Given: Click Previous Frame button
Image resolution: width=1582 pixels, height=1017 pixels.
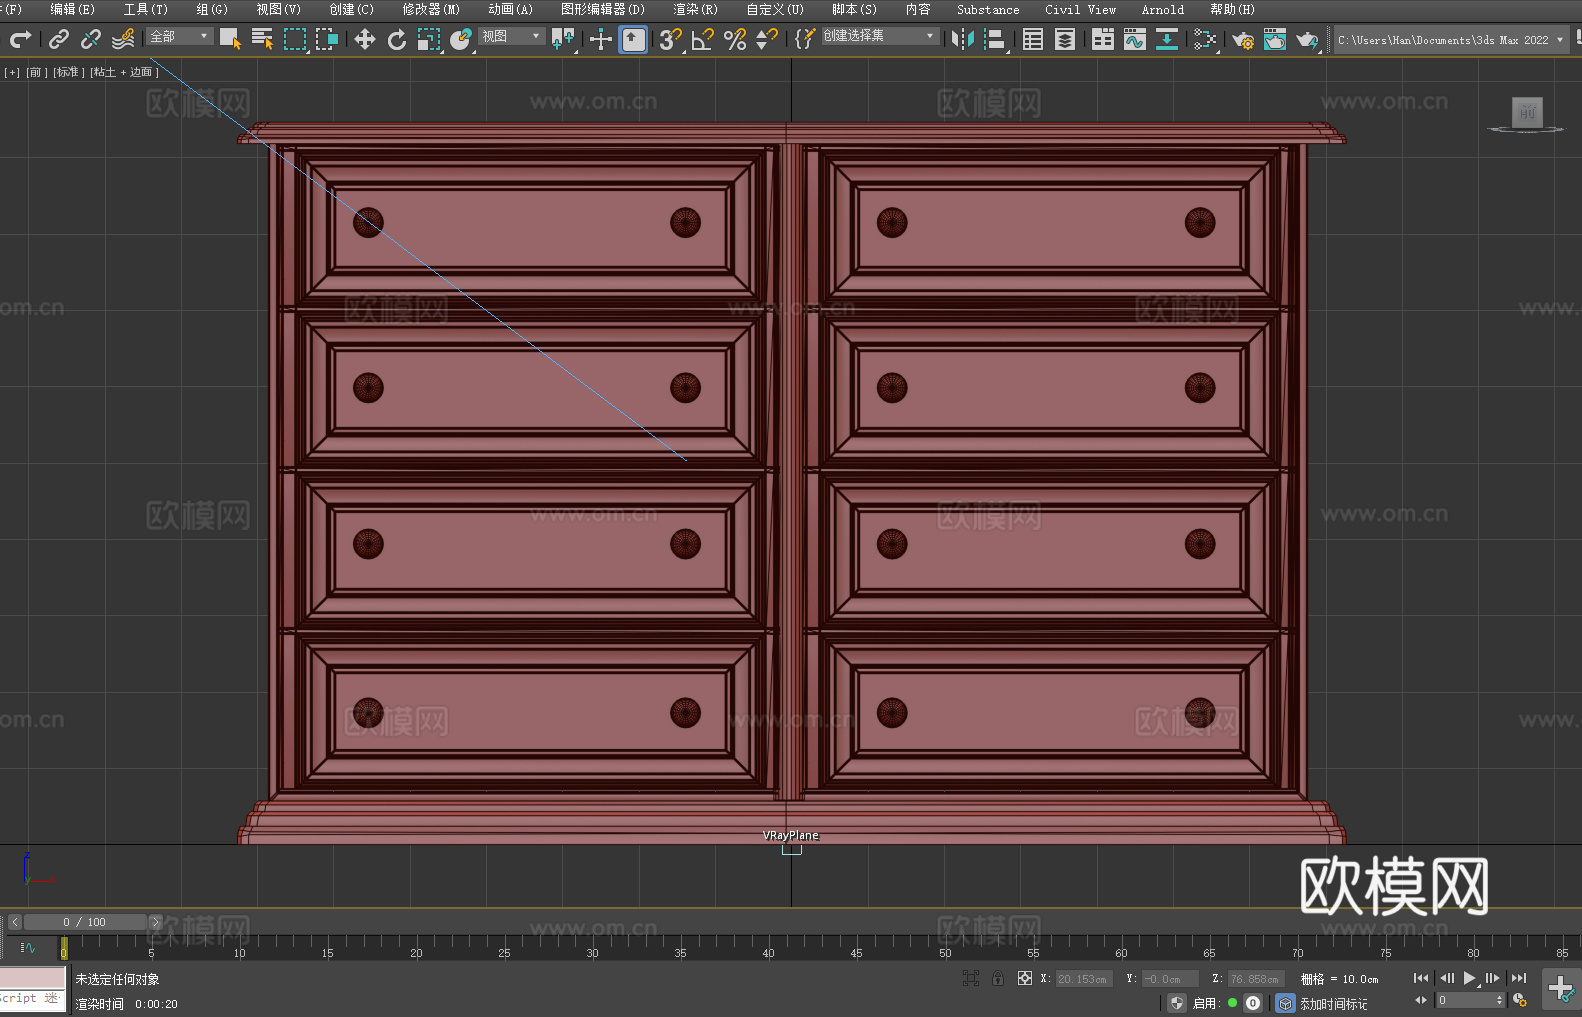Looking at the screenshot, I should pyautogui.click(x=1446, y=978).
